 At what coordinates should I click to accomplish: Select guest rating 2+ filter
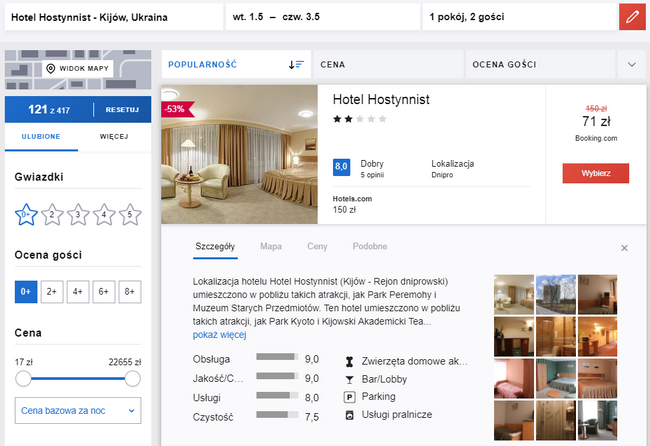[52, 292]
